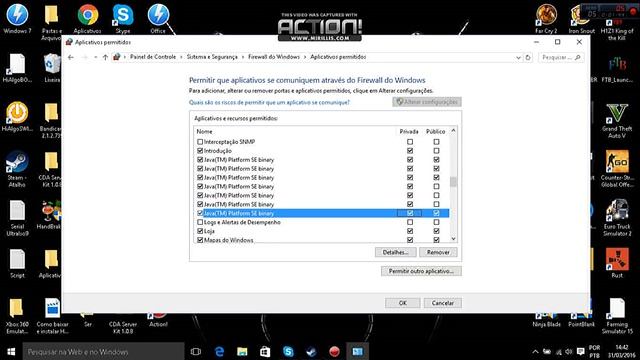Click the Cancelar button
The width and height of the screenshot is (640, 360).
(442, 303)
